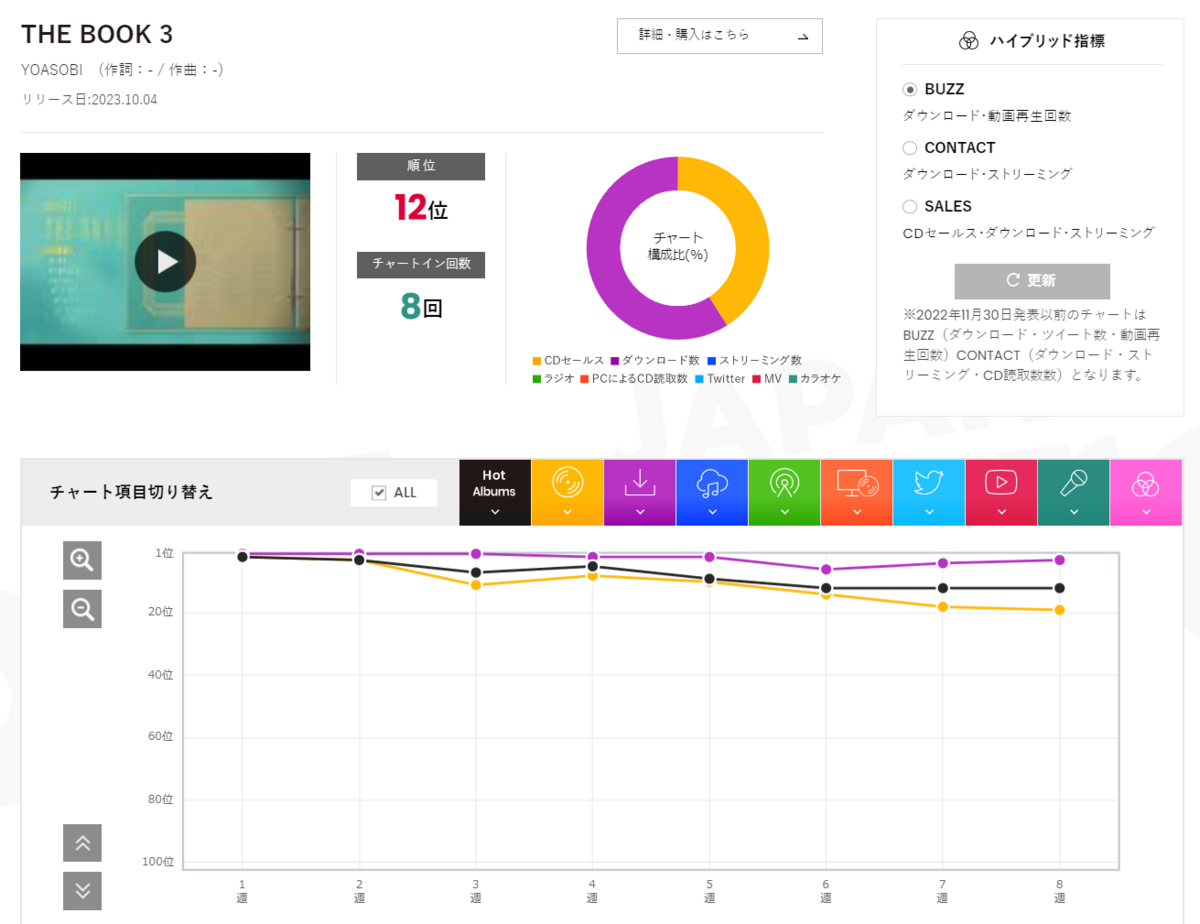This screenshot has width=1200, height=924.
Task: Select the blue streaming cloud icon tab
Action: tap(712, 493)
